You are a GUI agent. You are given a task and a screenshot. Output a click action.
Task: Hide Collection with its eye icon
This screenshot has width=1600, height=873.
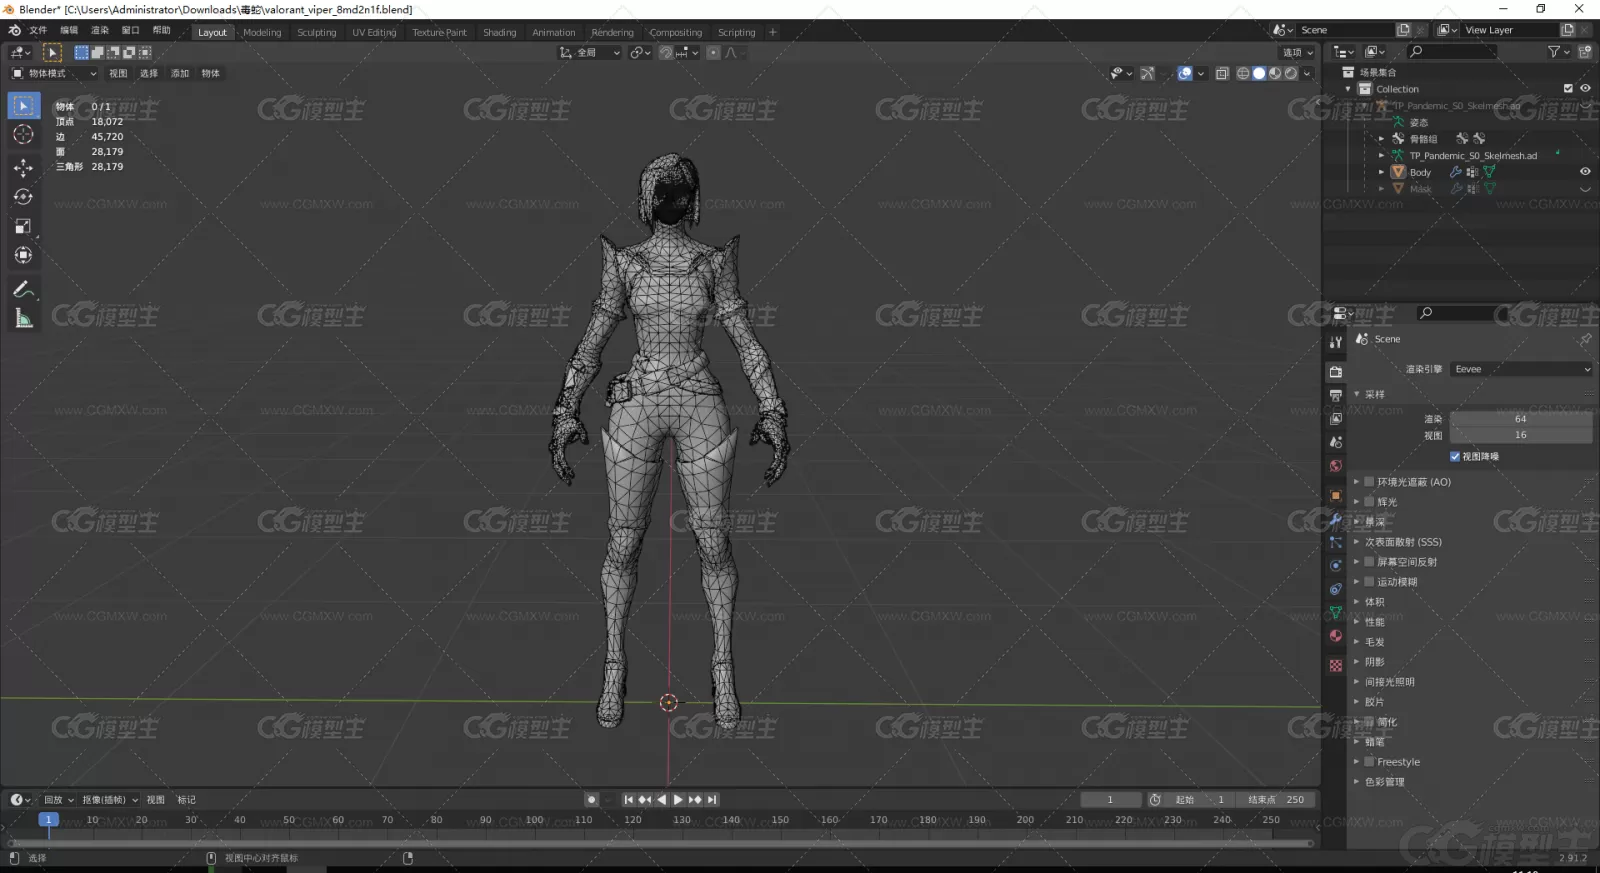tap(1585, 89)
